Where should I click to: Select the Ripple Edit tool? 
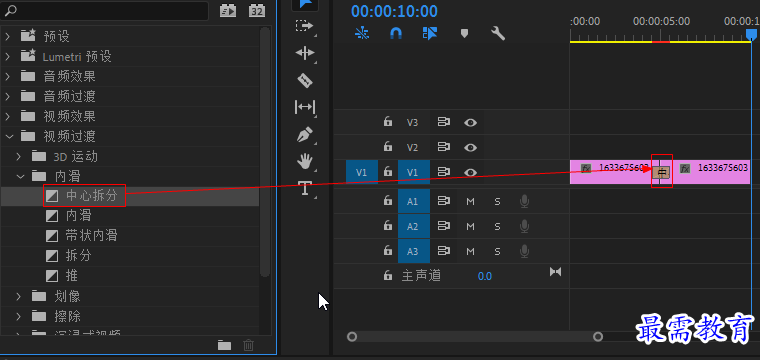(305, 53)
